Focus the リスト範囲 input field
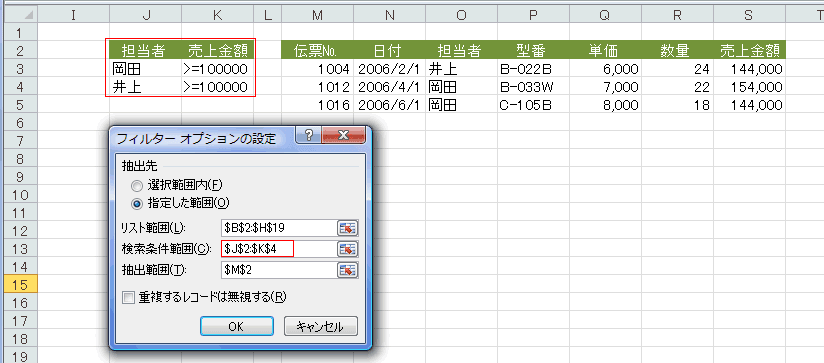Viewport: 824px width, 363px height. click(279, 227)
